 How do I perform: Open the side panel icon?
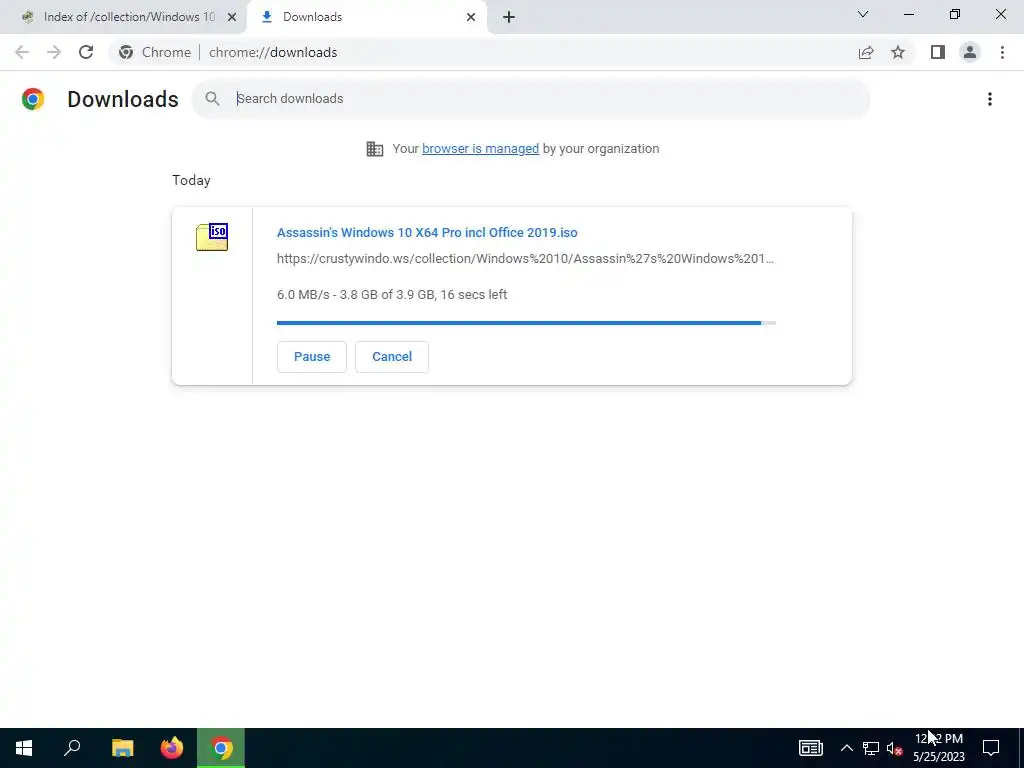coord(938,52)
